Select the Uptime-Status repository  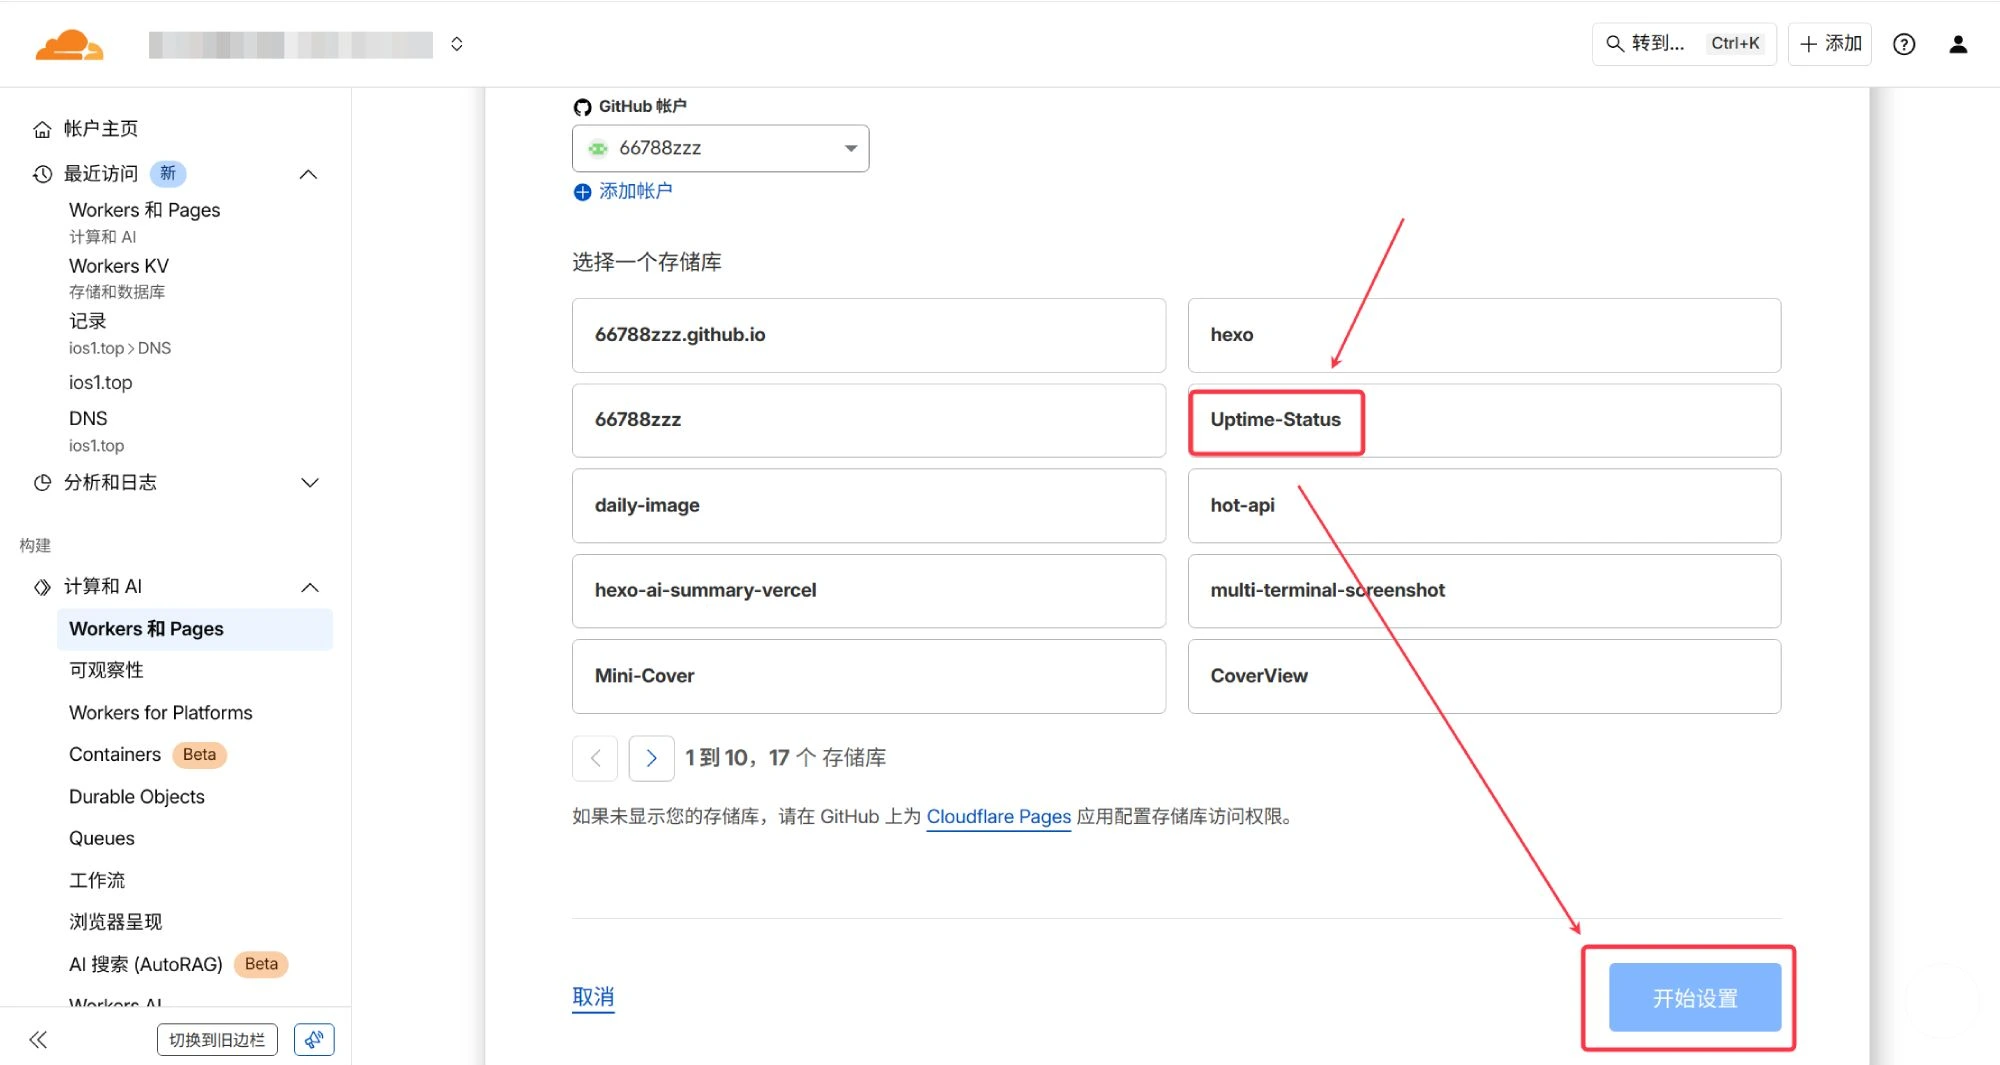point(1275,420)
